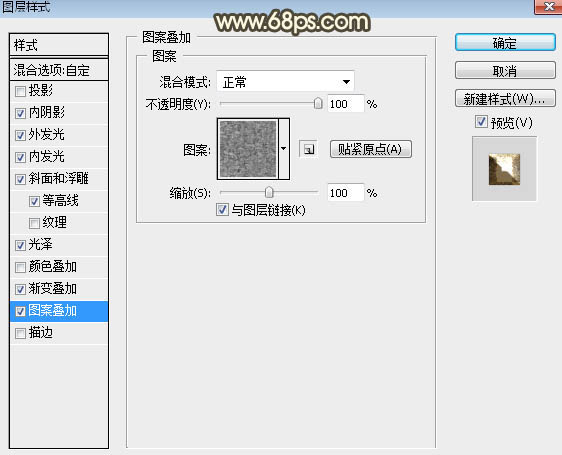Open the 斜面和浮雕 settings panel

coord(58,178)
